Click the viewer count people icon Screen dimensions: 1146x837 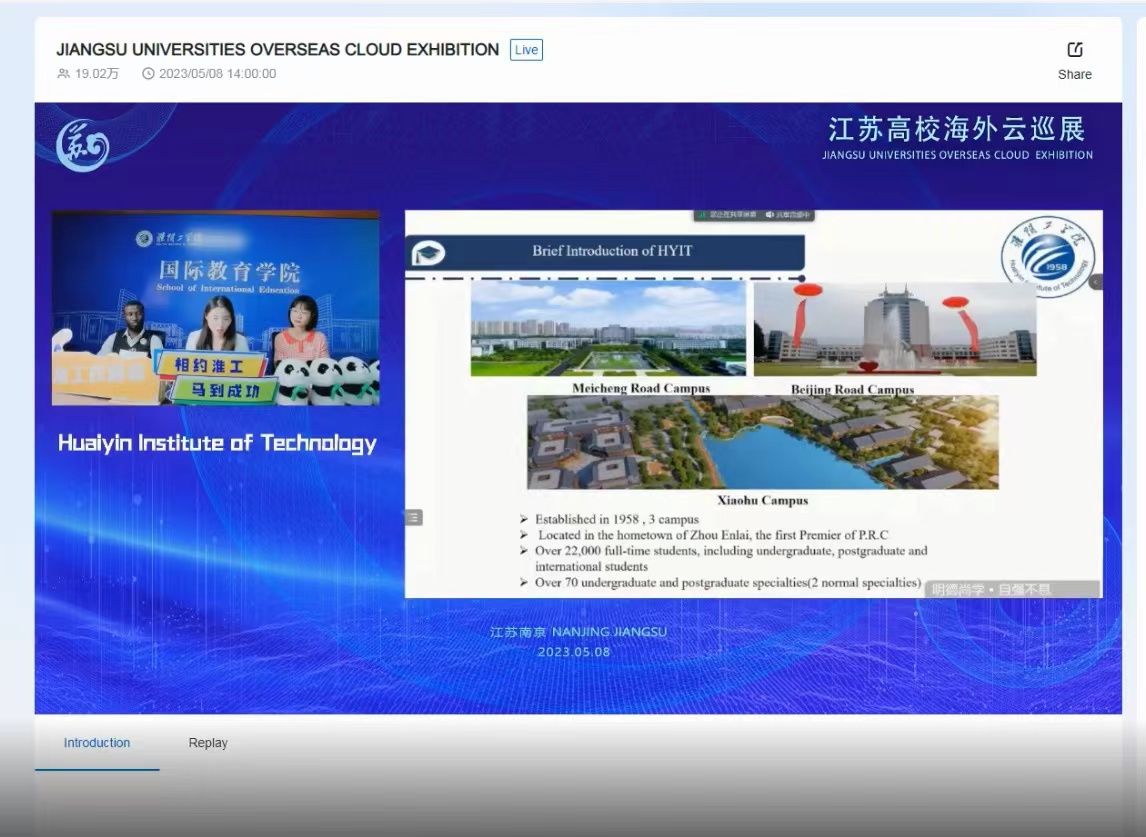click(64, 74)
